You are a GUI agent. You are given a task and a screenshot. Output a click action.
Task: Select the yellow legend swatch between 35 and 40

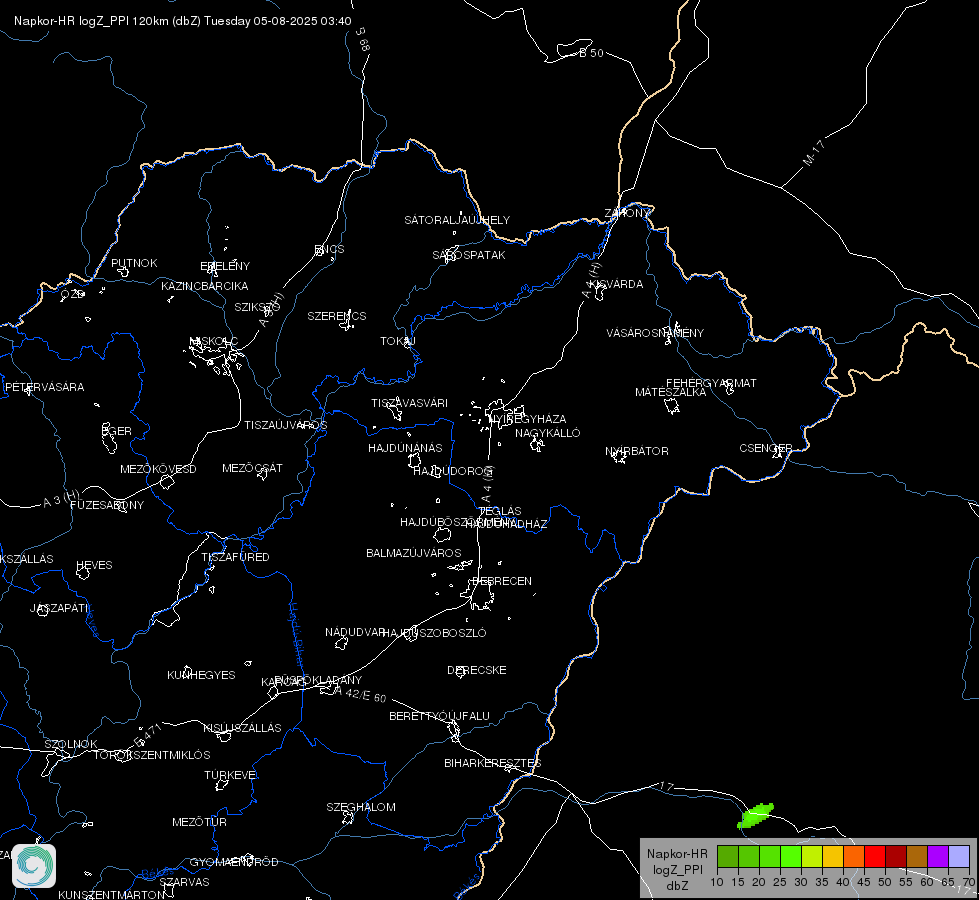click(833, 856)
